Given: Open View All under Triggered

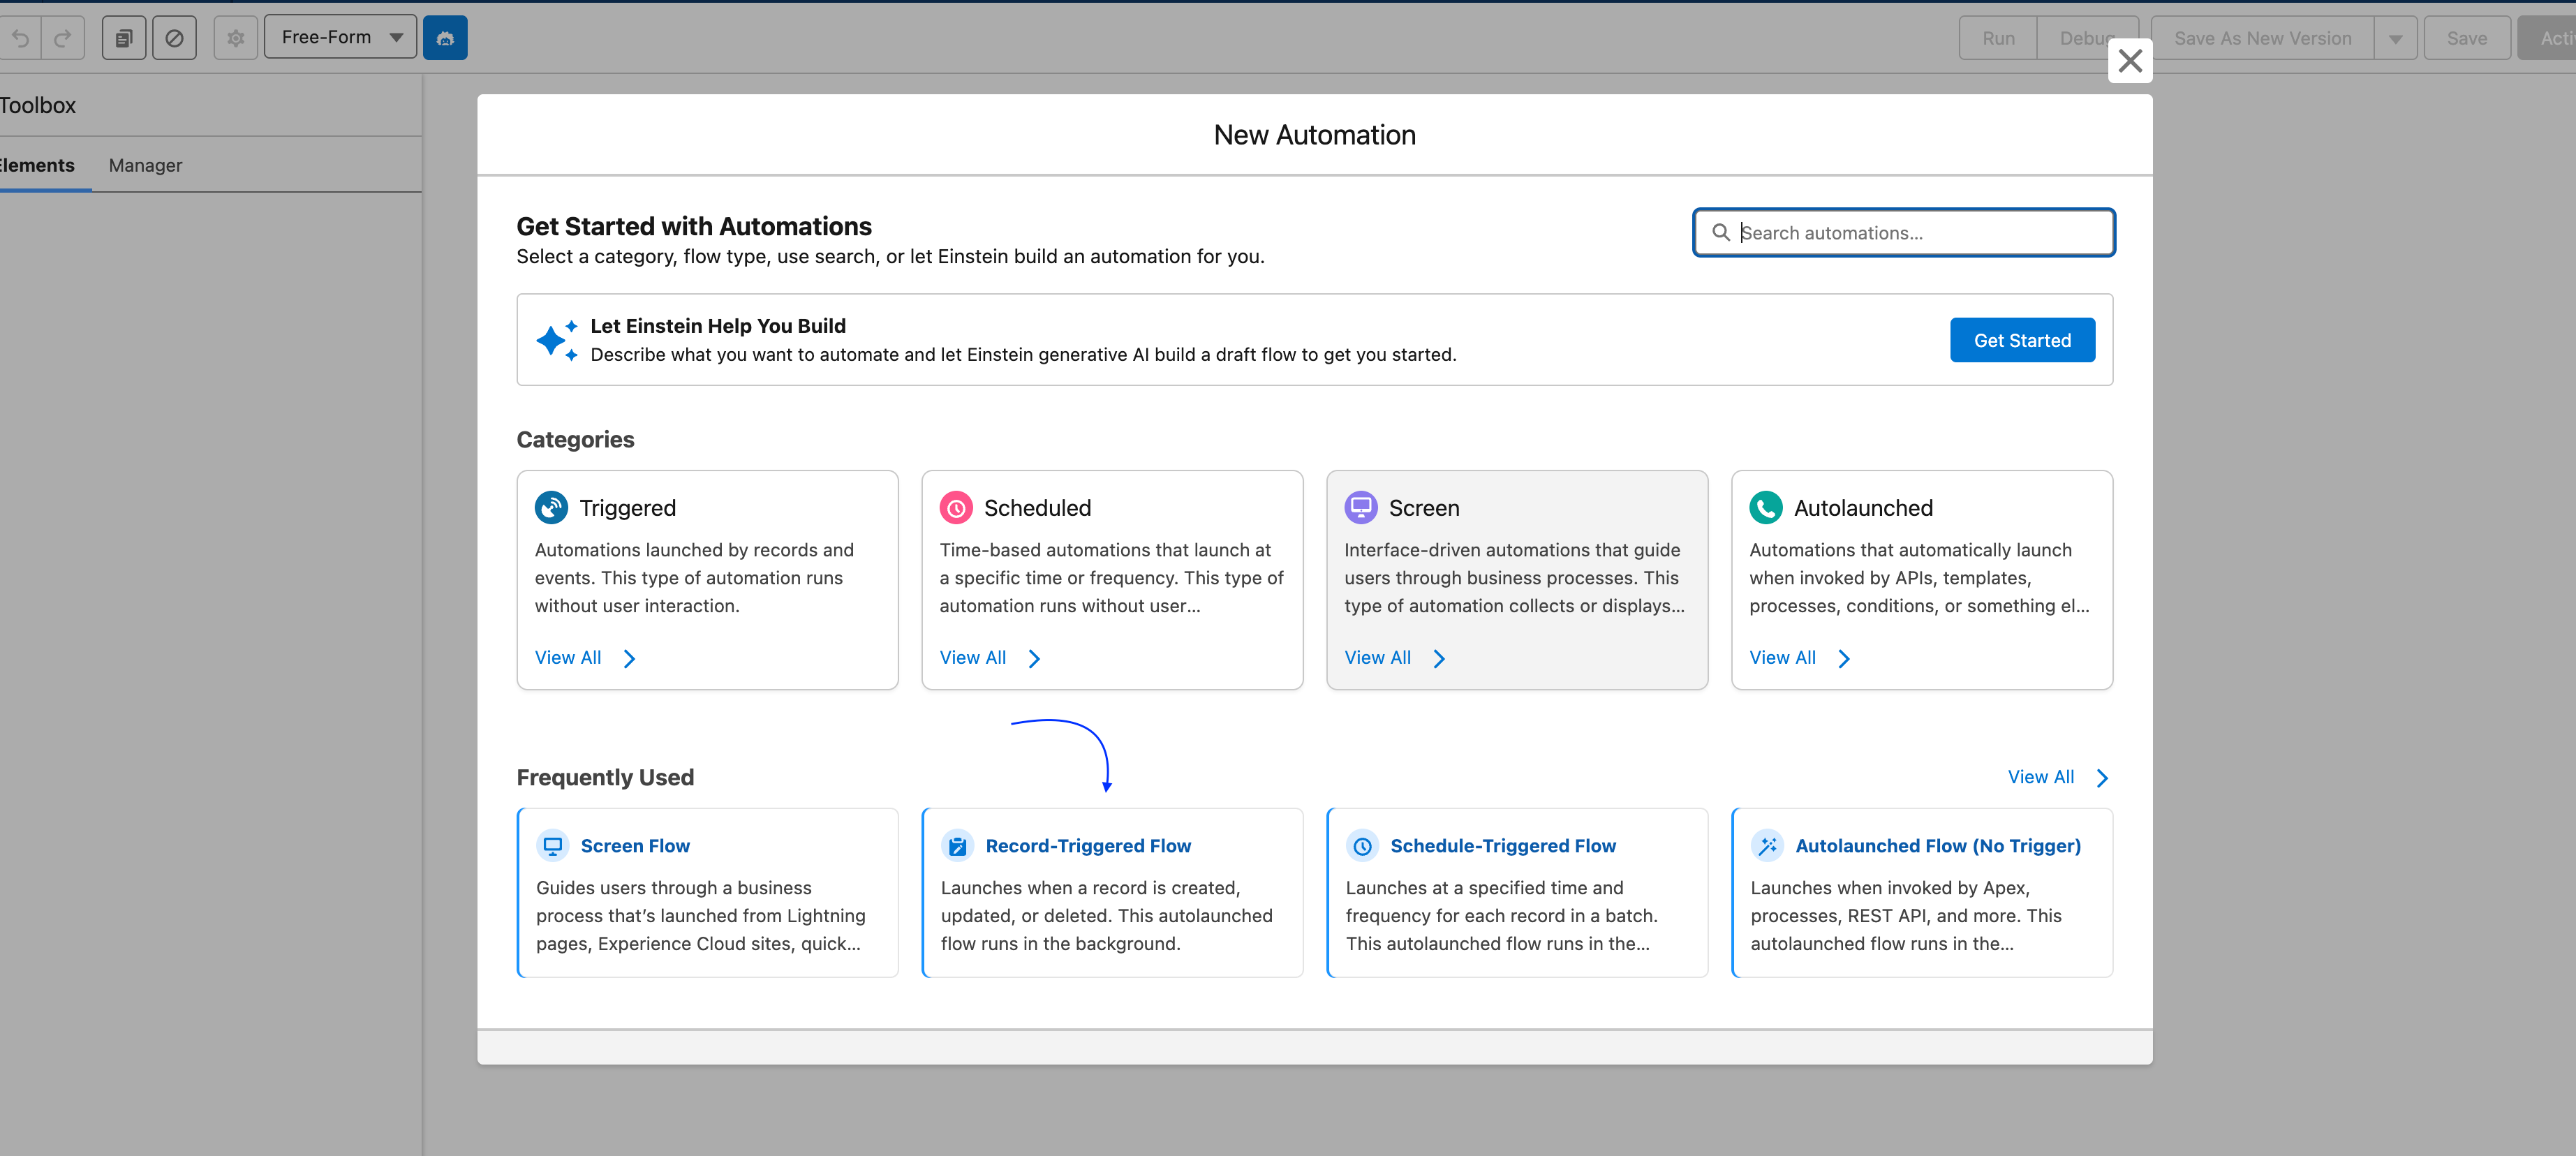Looking at the screenshot, I should [568, 658].
